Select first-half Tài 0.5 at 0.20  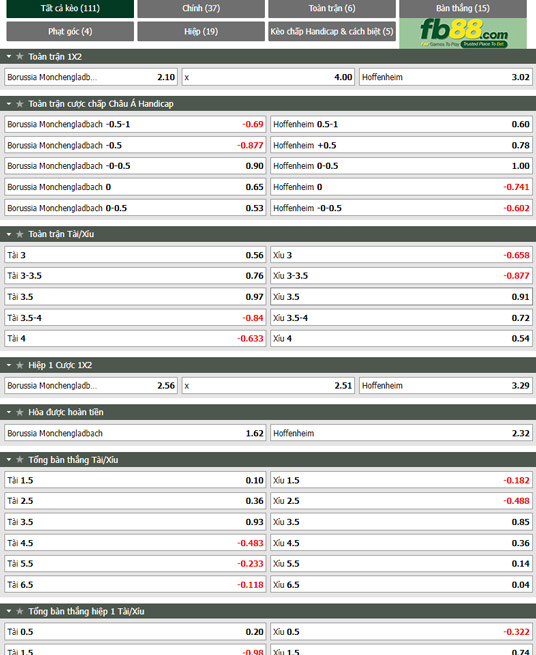(135, 632)
